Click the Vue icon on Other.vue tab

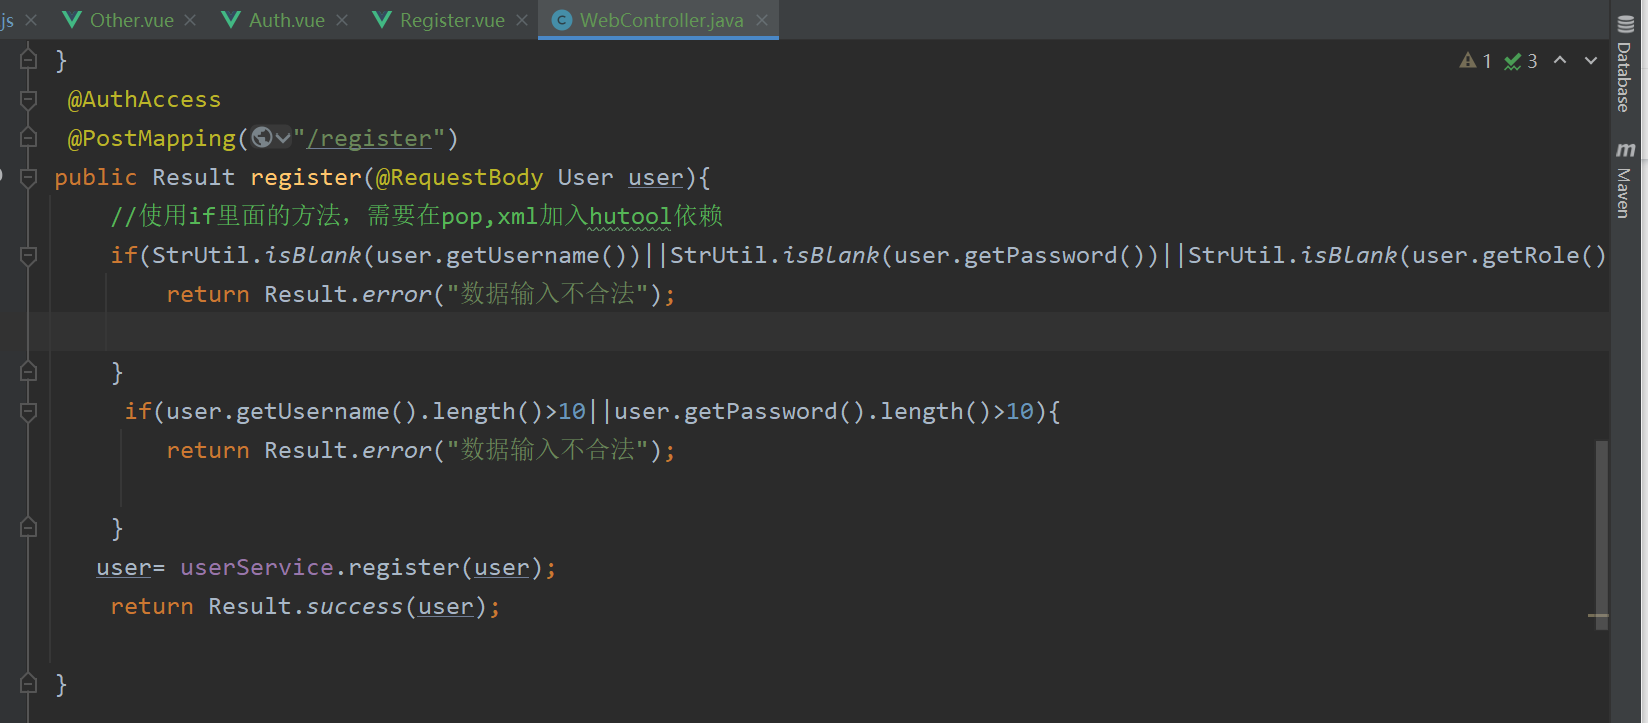[x=72, y=20]
